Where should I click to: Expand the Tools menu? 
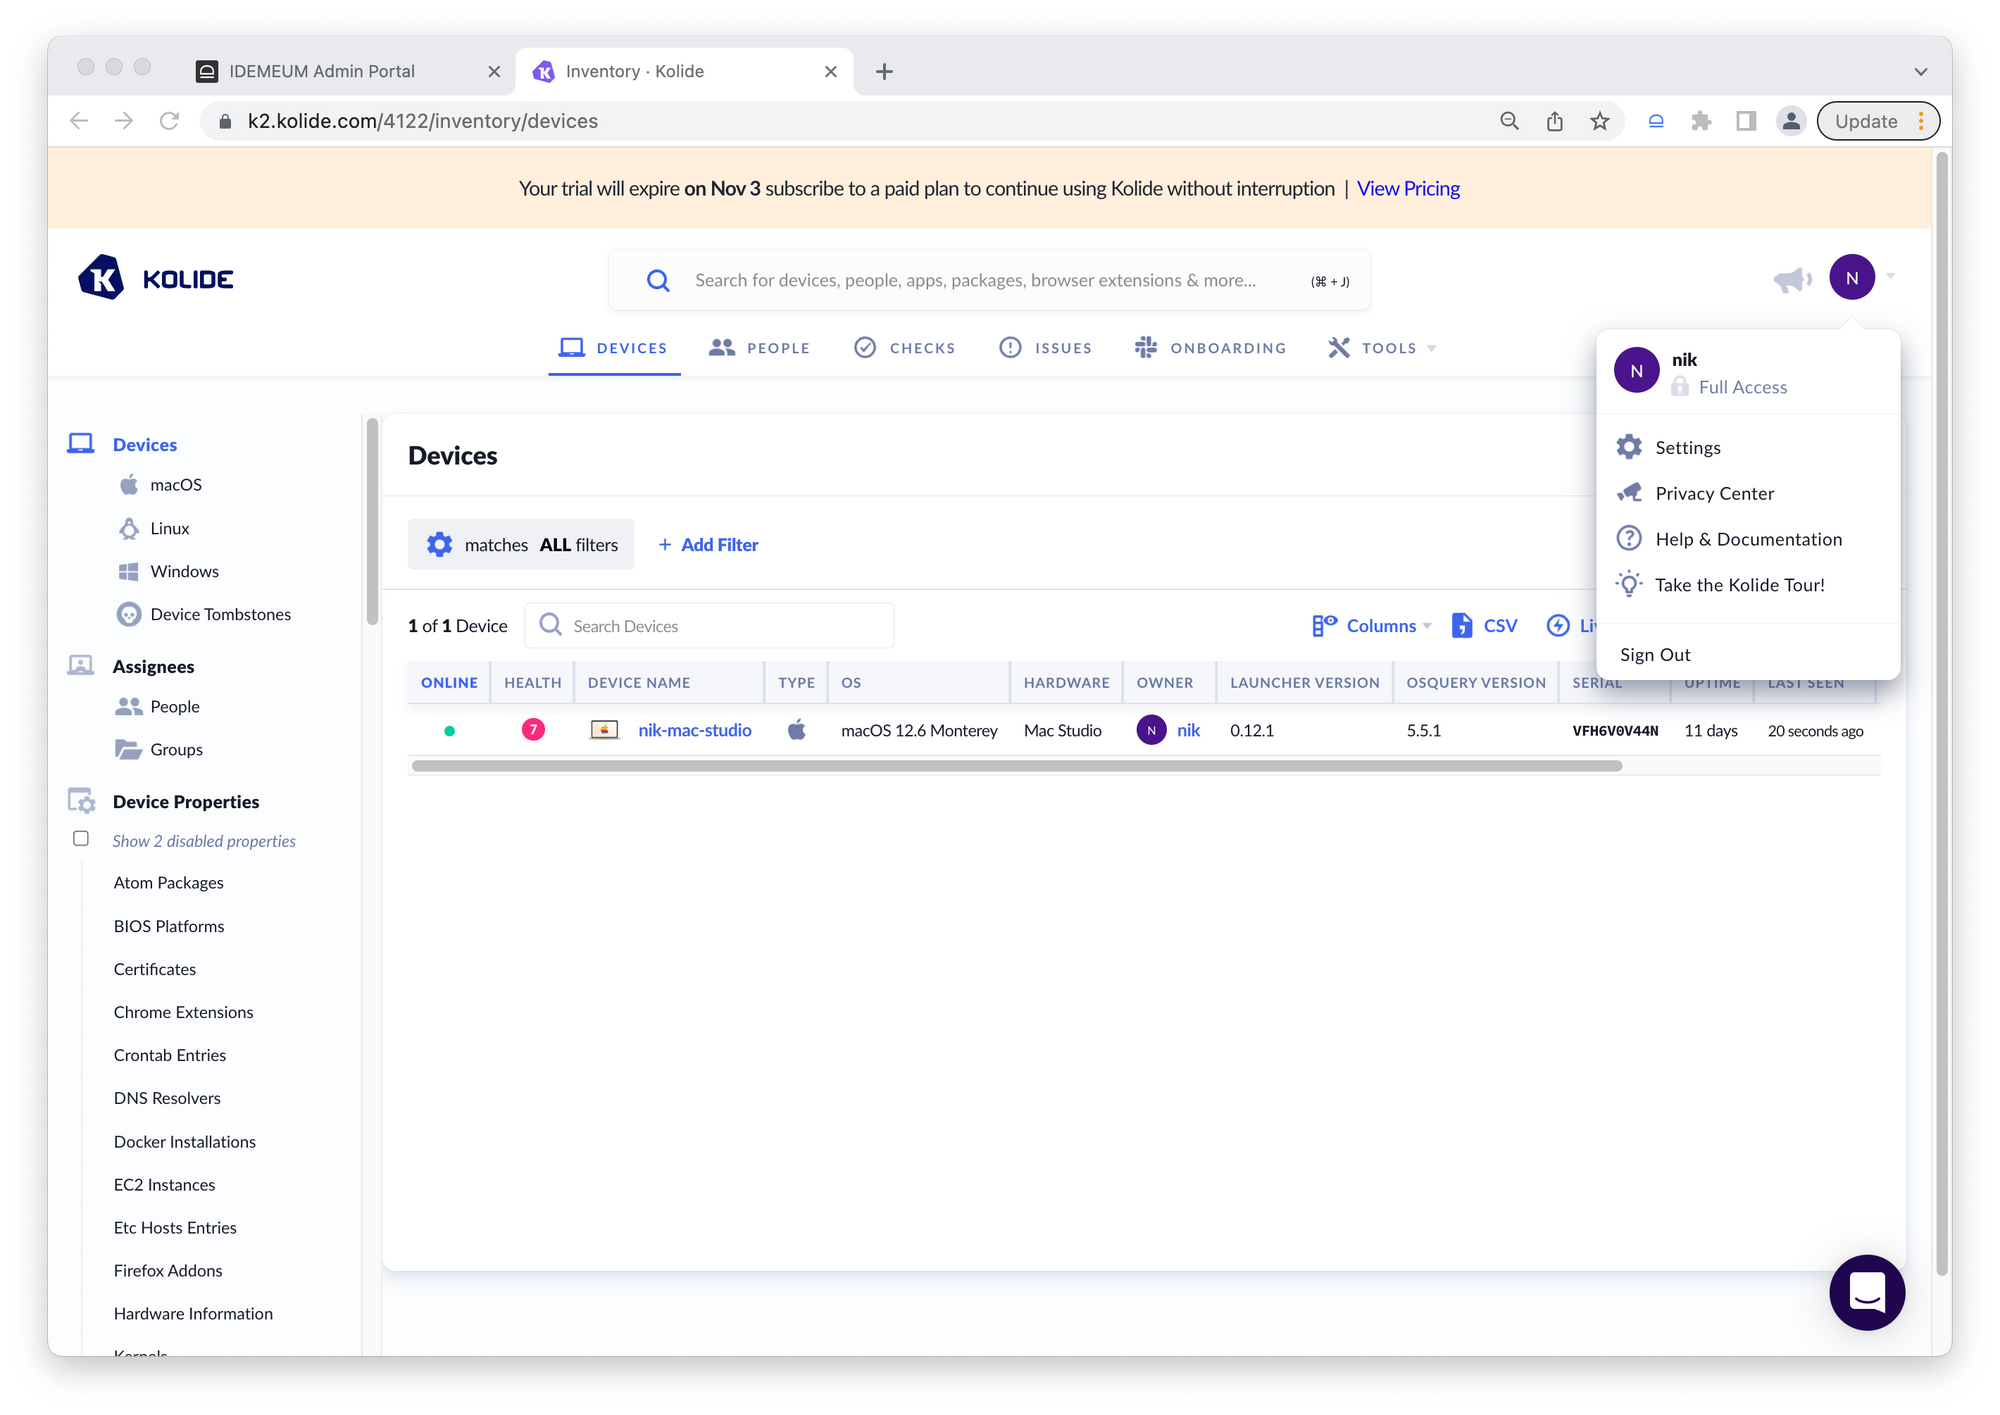coord(1382,348)
